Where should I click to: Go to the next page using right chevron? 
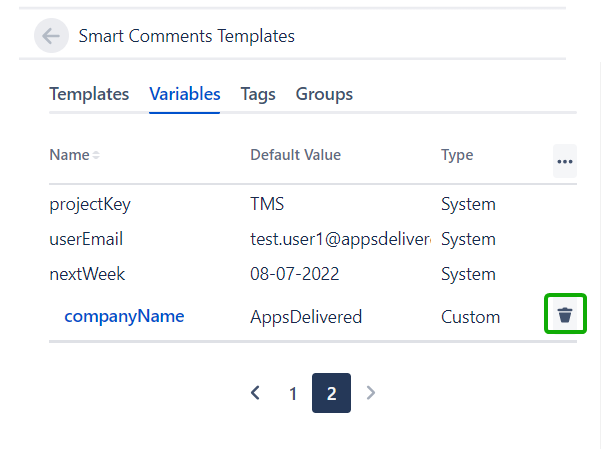pos(371,393)
